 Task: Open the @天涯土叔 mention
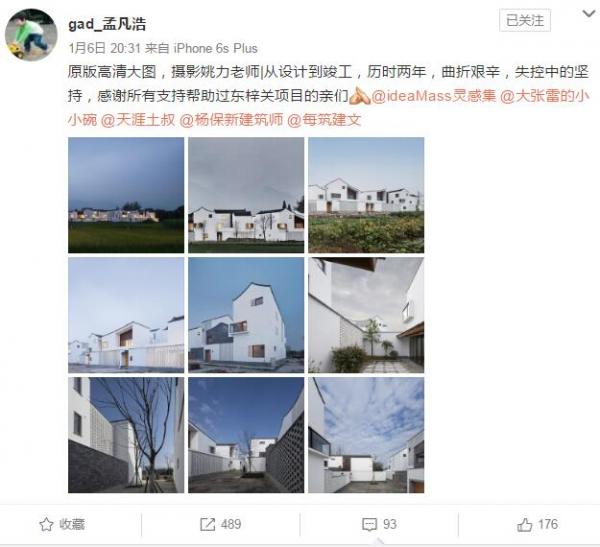pos(138,120)
